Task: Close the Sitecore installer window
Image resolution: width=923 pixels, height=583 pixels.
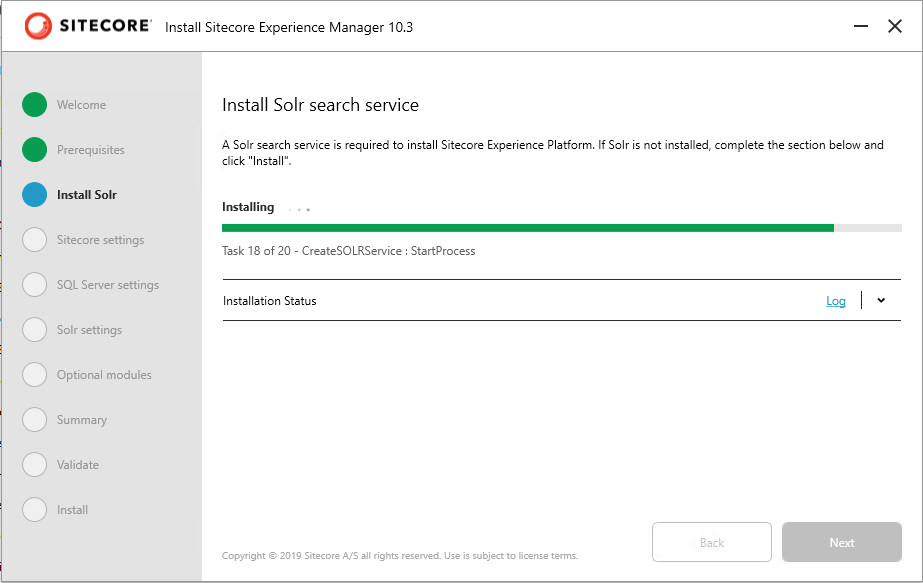Action: tap(895, 27)
